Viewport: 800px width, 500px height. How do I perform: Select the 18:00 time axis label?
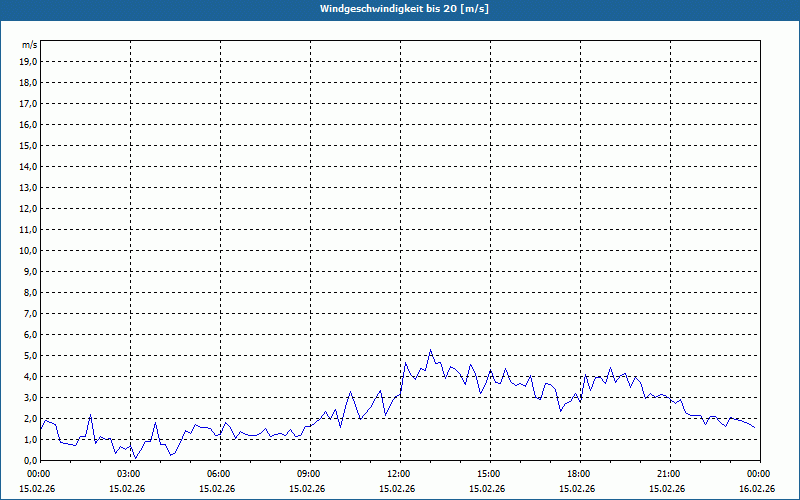coord(578,474)
